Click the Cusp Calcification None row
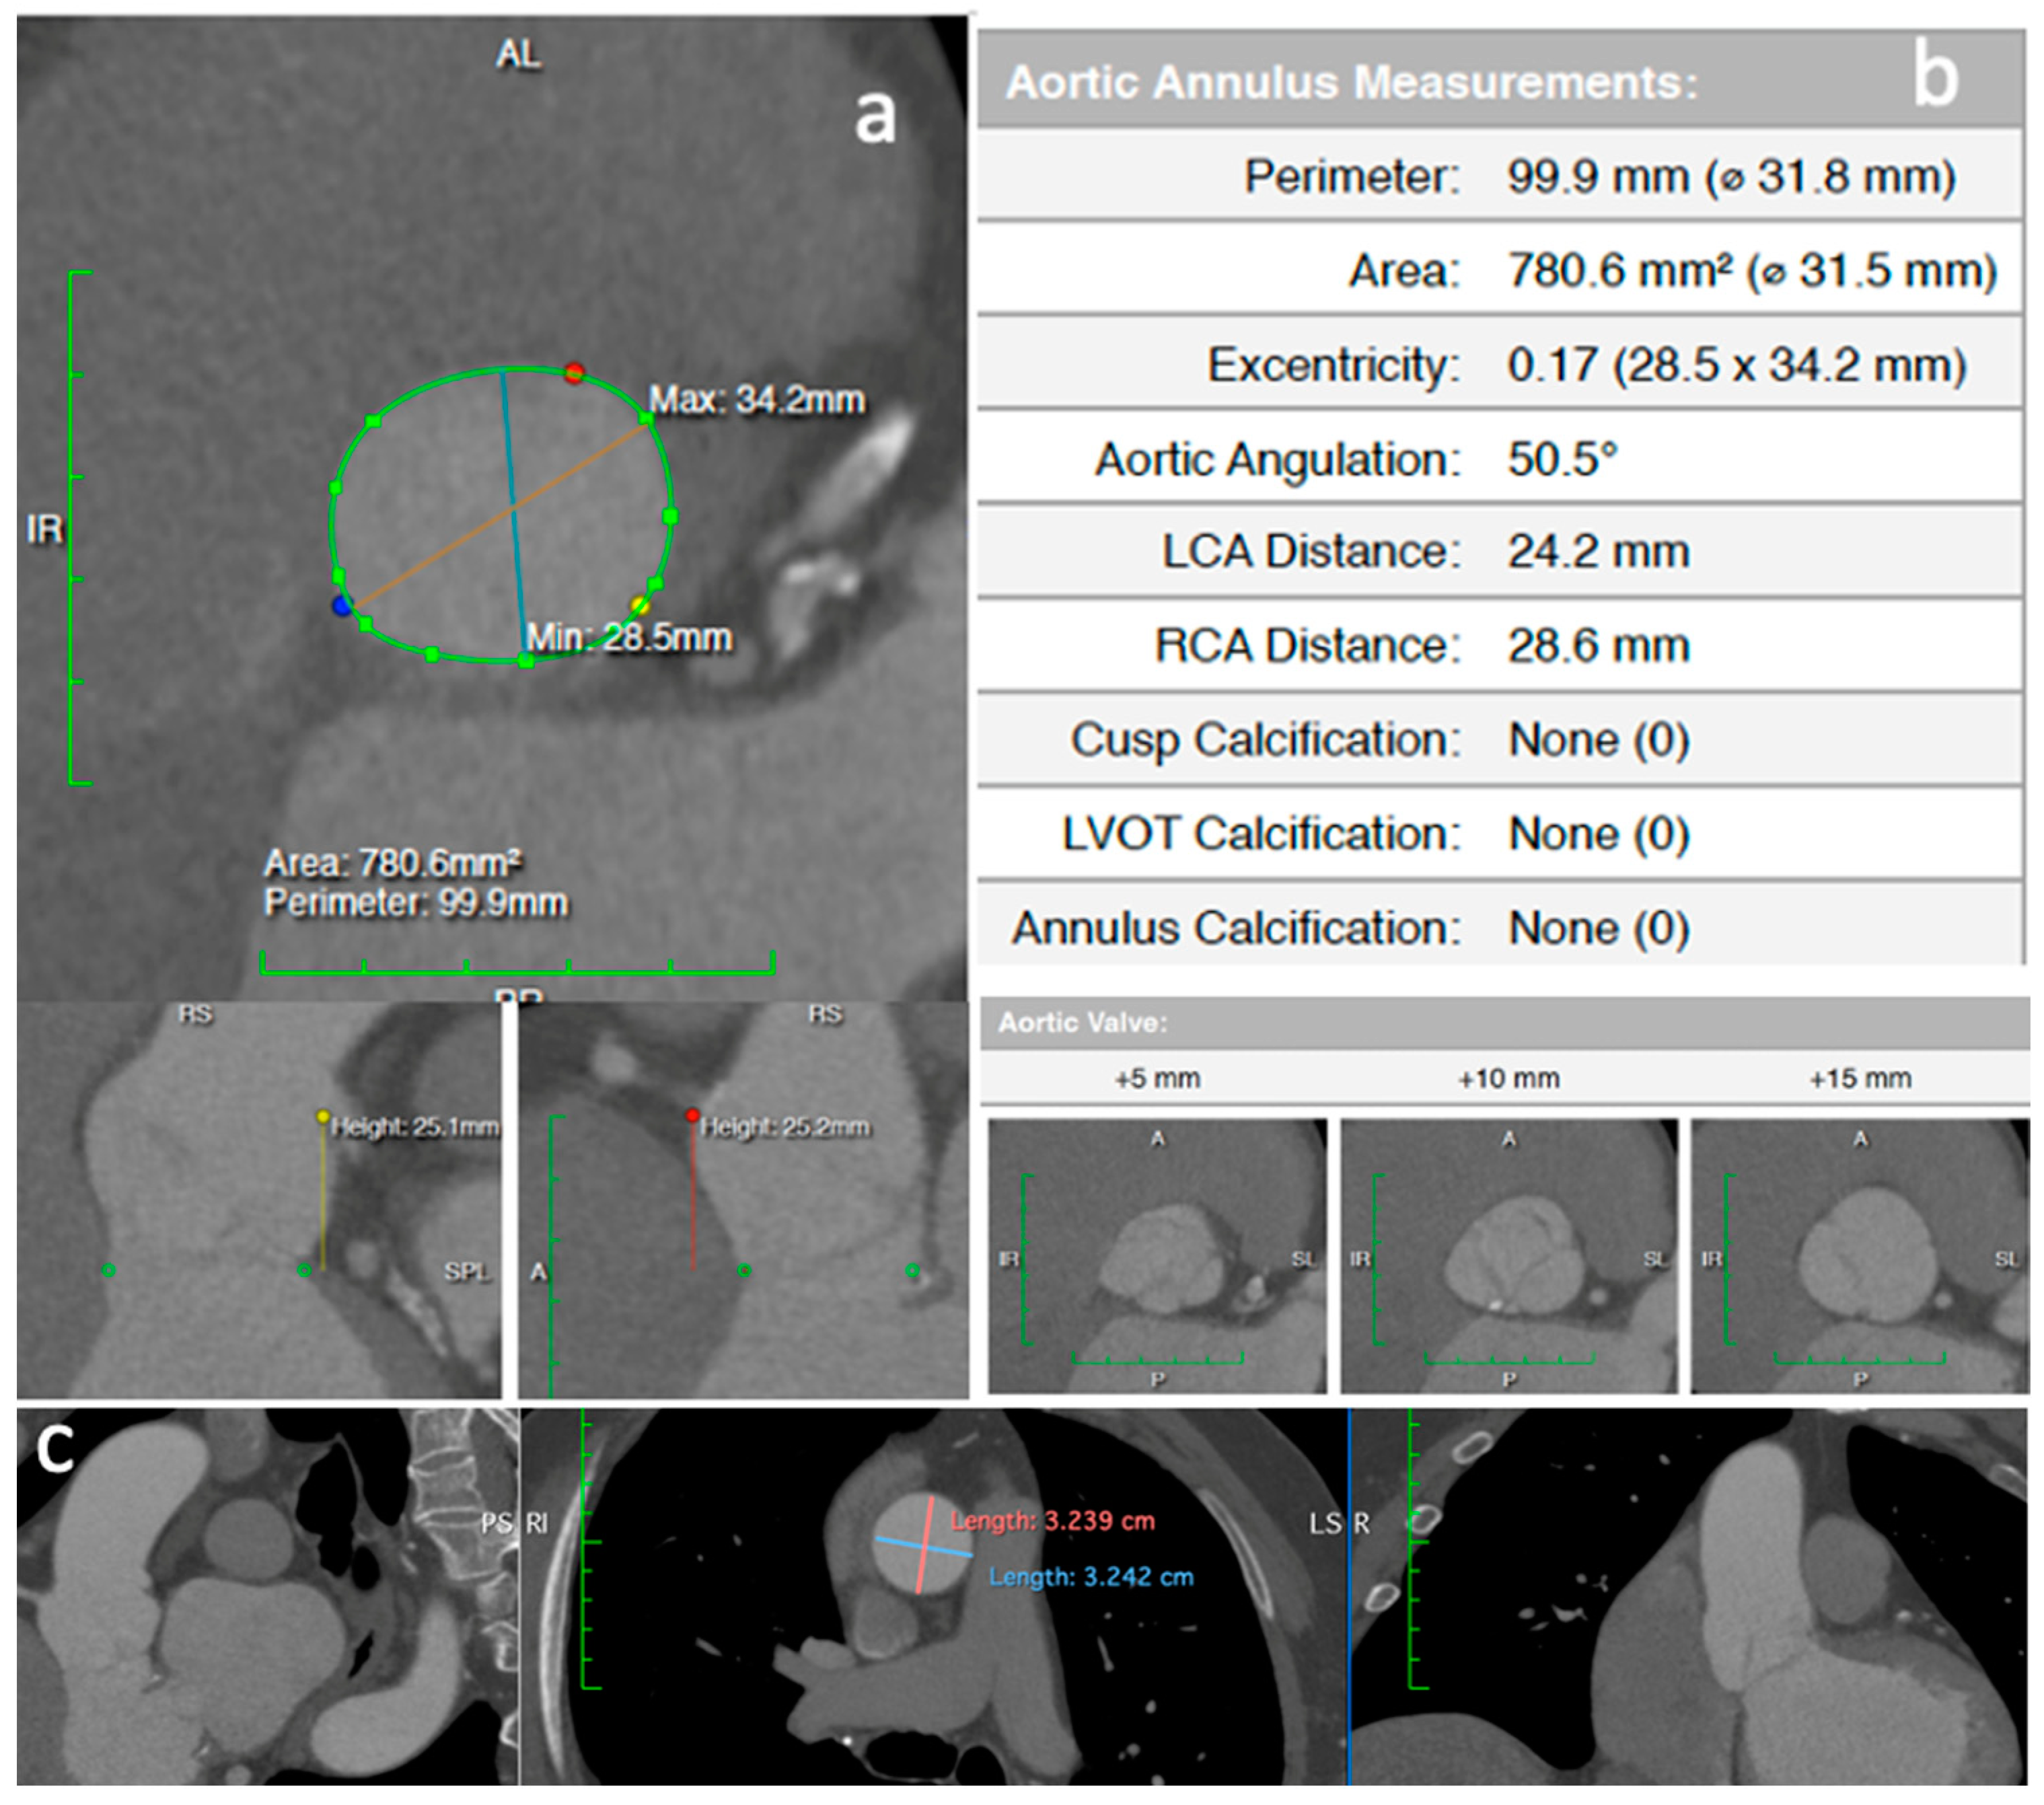 (1500, 740)
